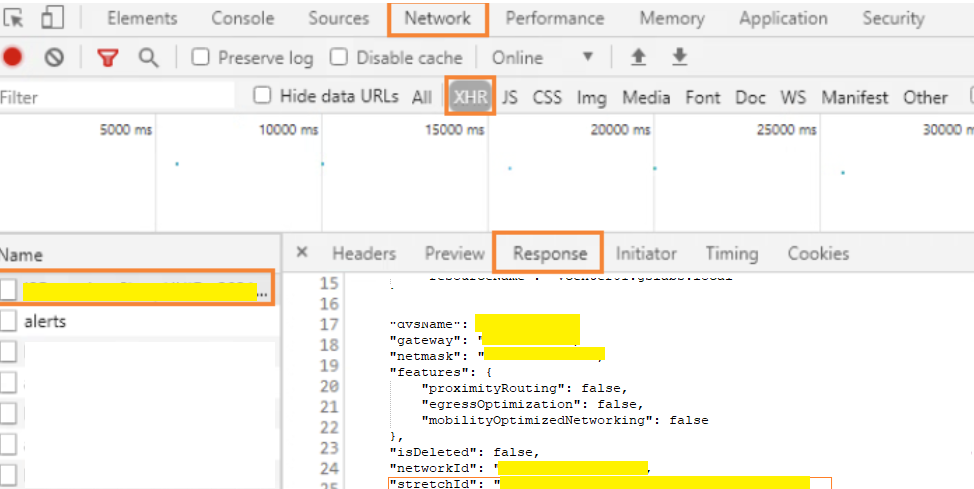The height and width of the screenshot is (489, 974).
Task: Click the import HAR upload arrow
Action: (x=638, y=57)
